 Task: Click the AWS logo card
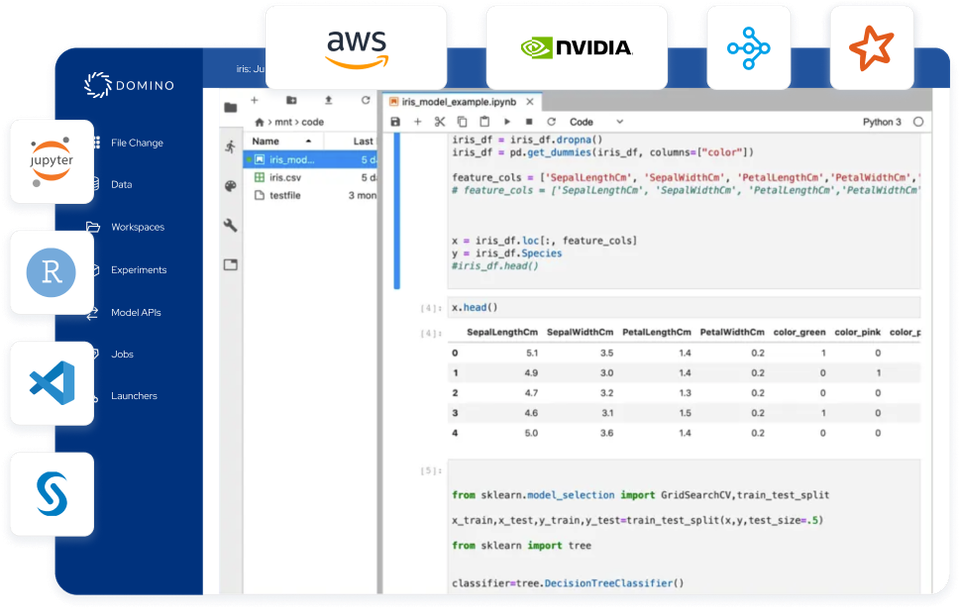pos(356,48)
